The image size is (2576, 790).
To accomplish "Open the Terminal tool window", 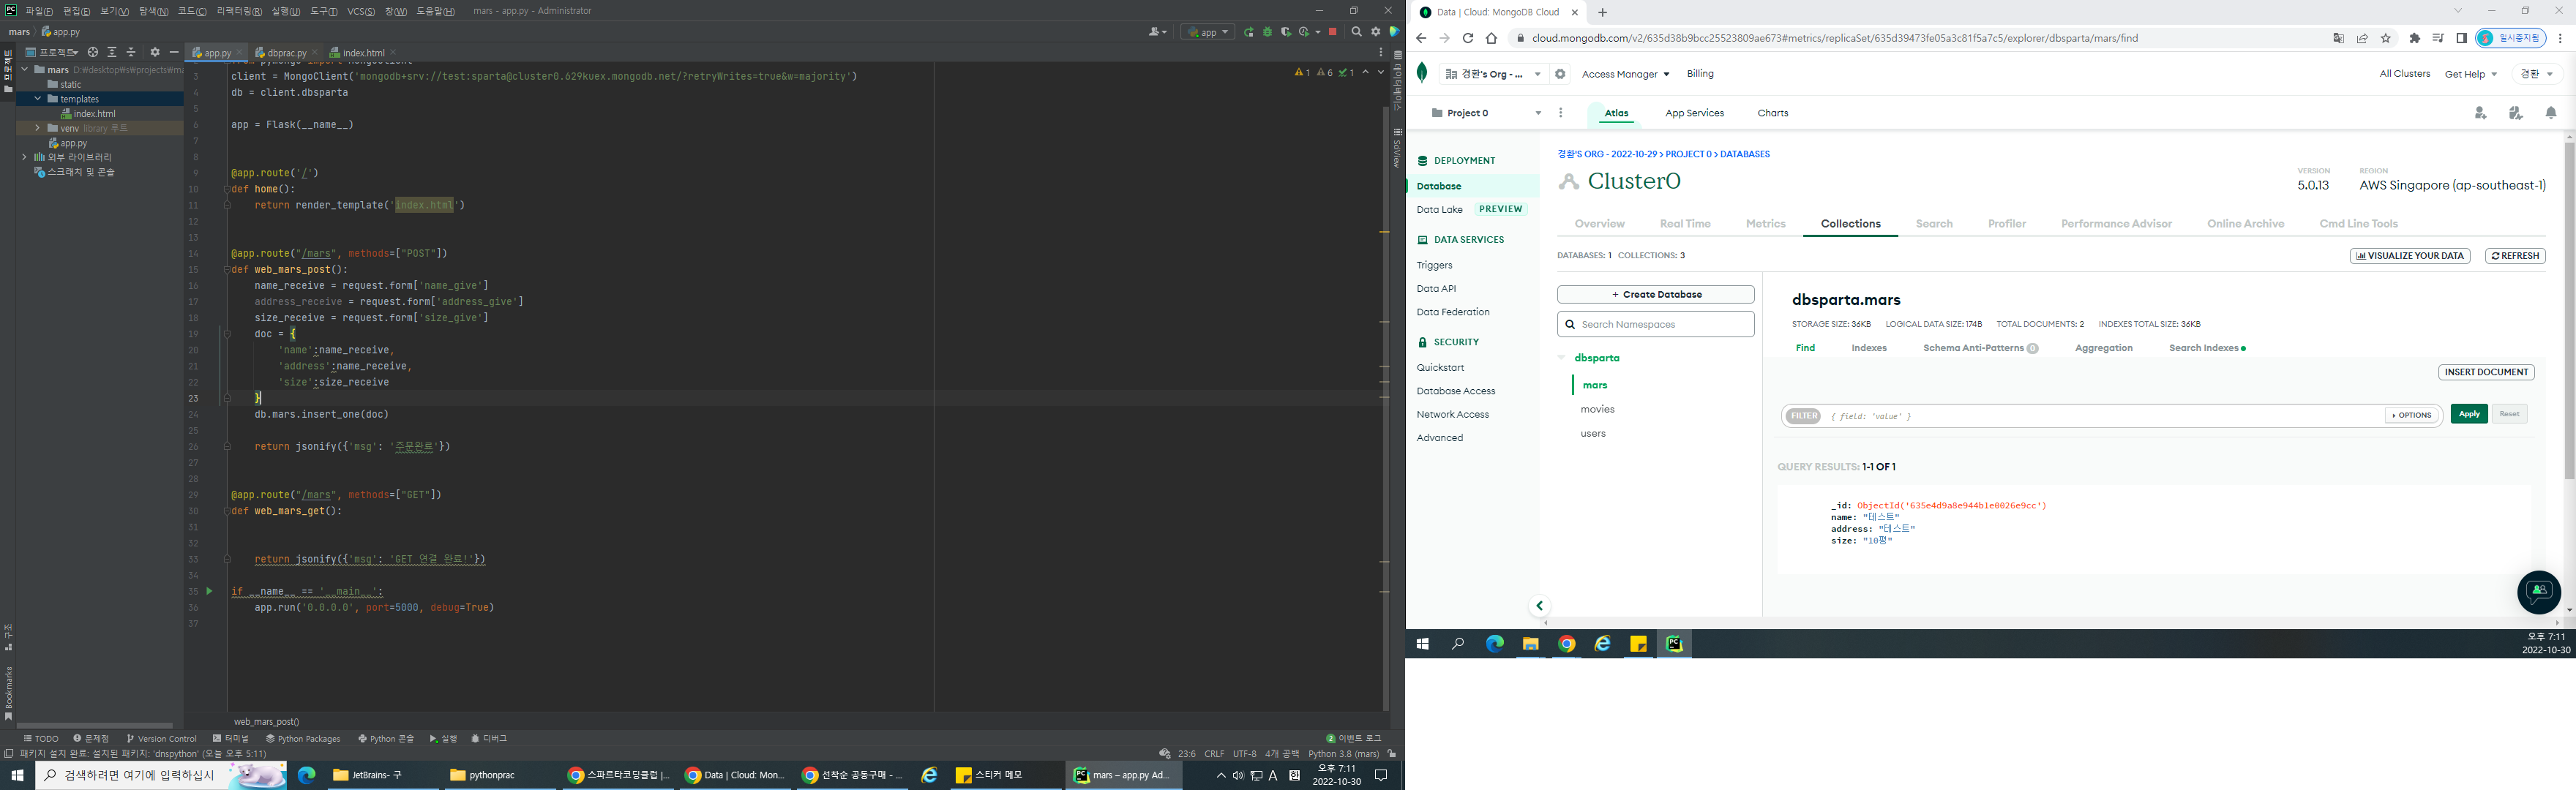I will (231, 739).
